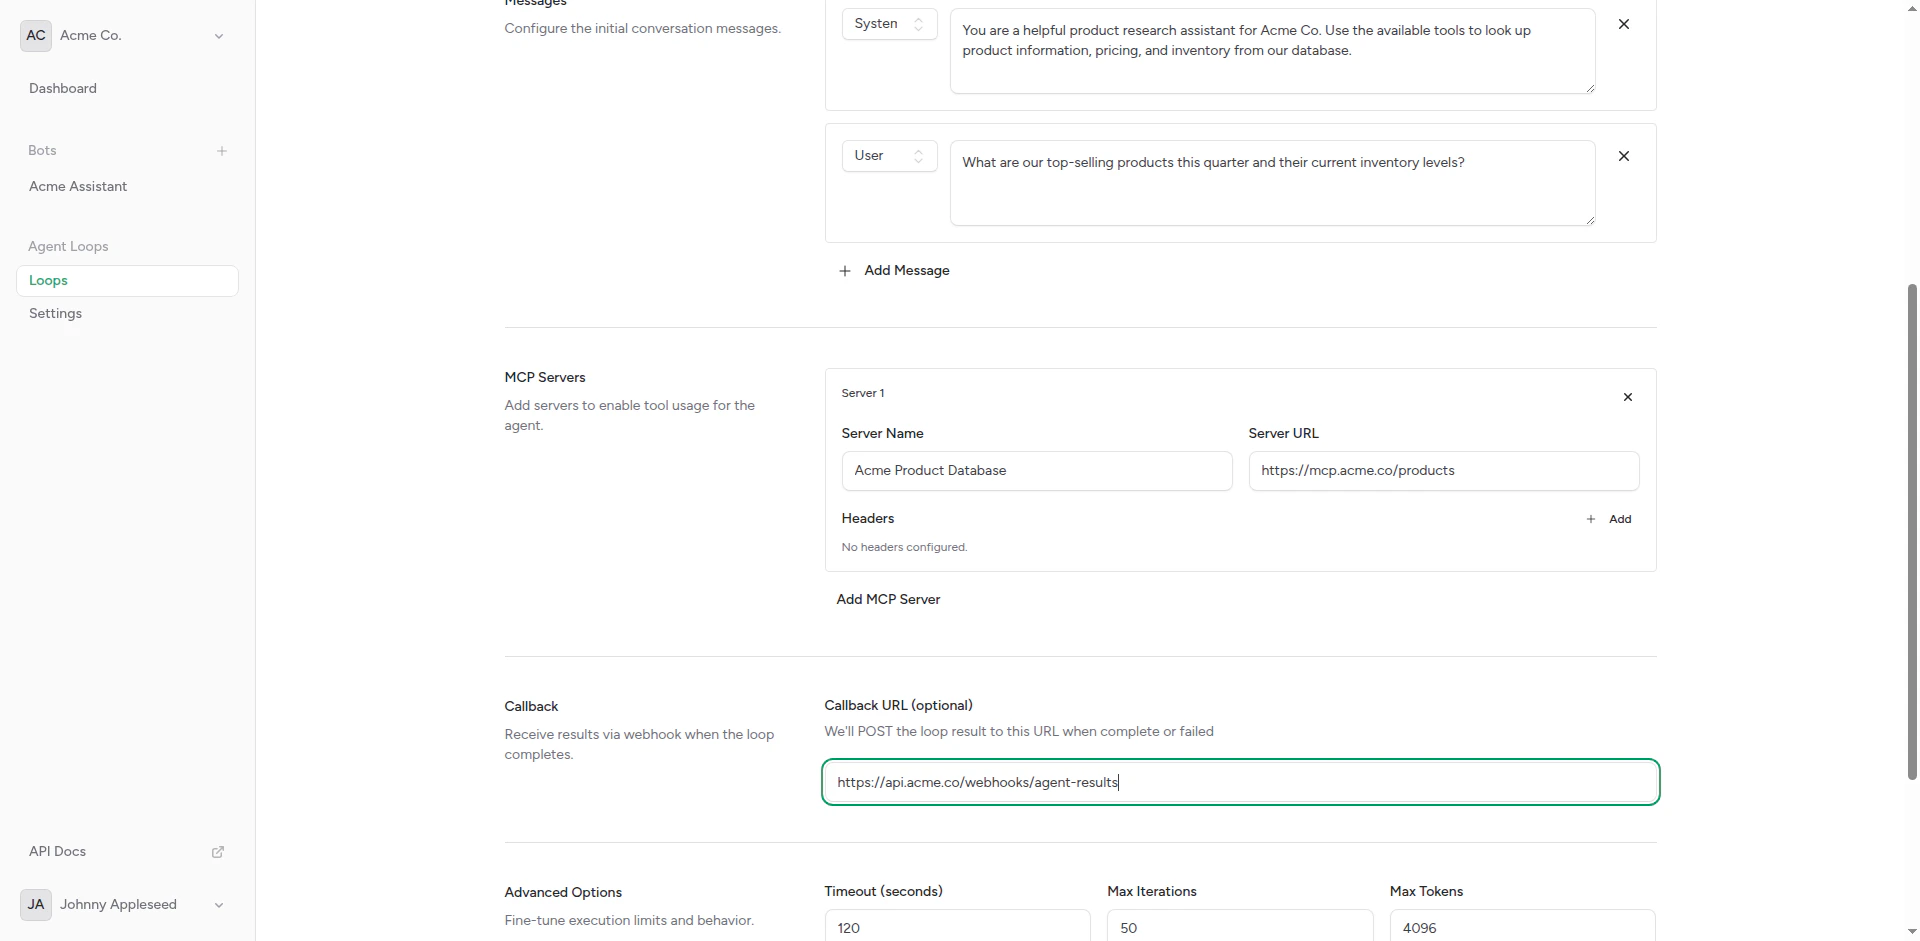1920x941 pixels.
Task: Click the Add MCP Server button
Action: [887, 599]
